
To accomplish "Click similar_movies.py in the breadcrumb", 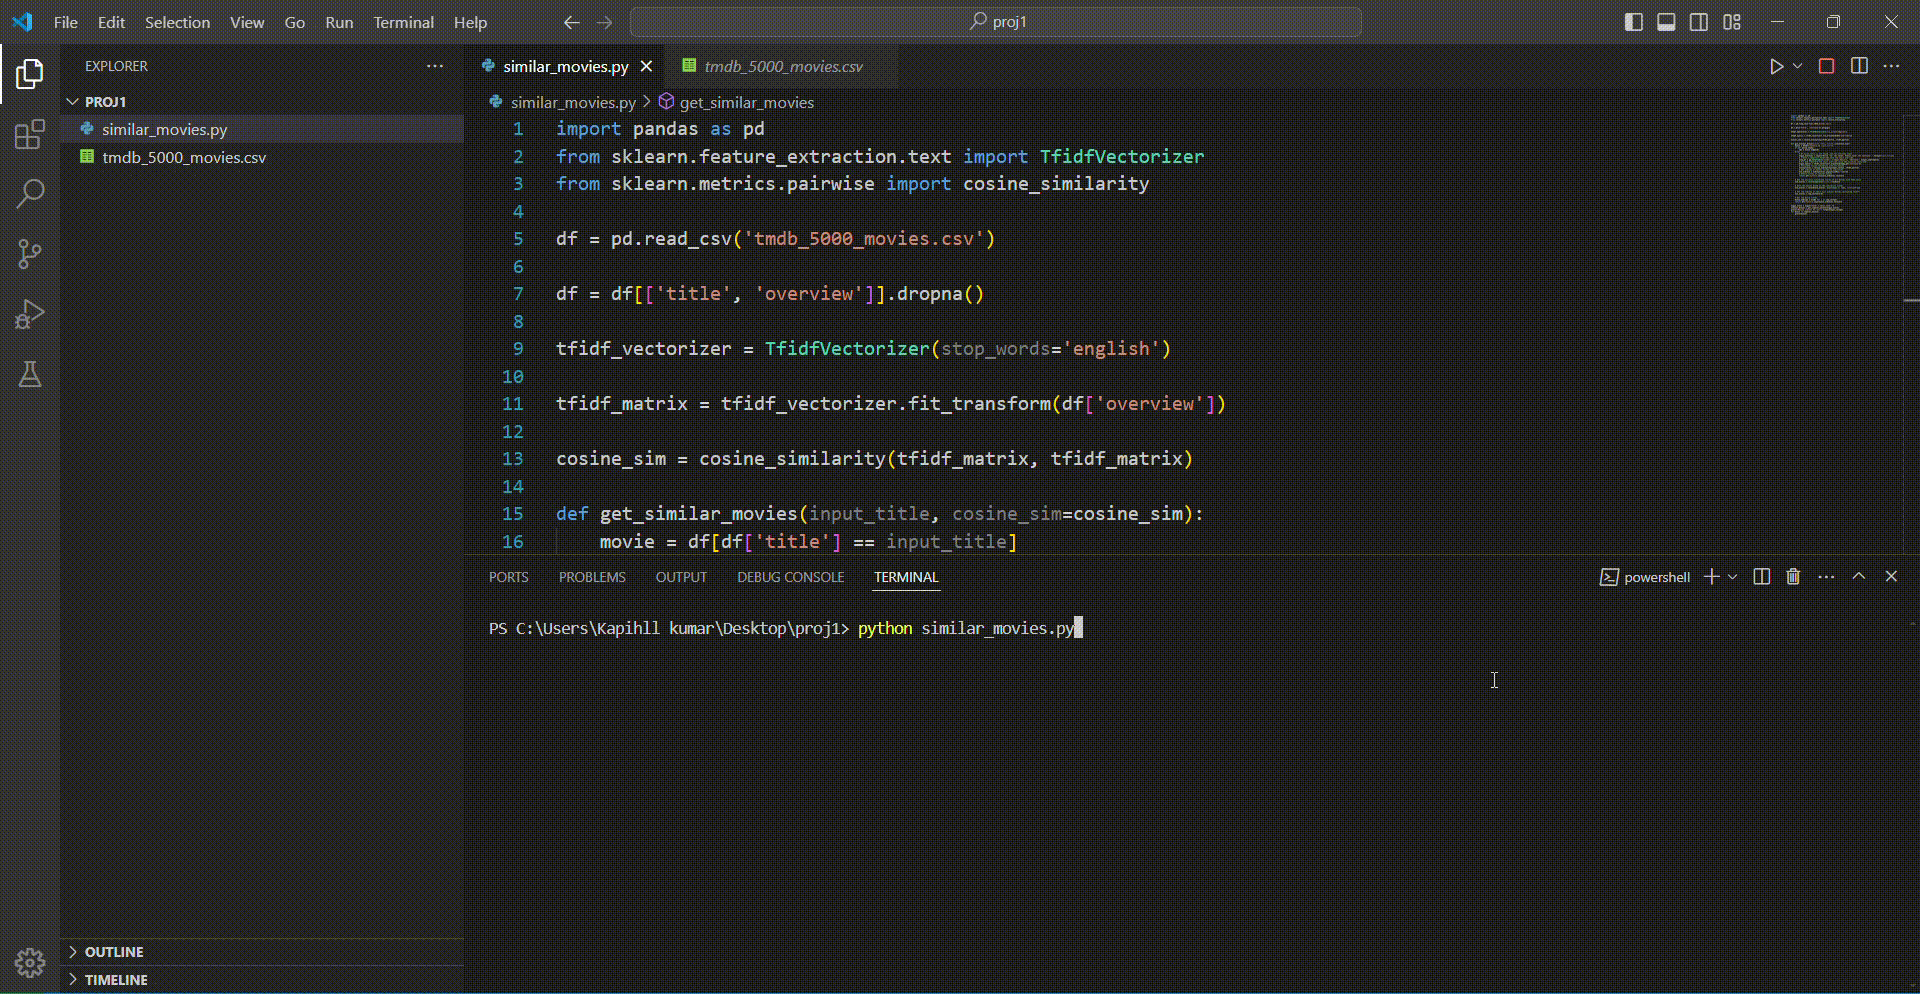I will [573, 102].
